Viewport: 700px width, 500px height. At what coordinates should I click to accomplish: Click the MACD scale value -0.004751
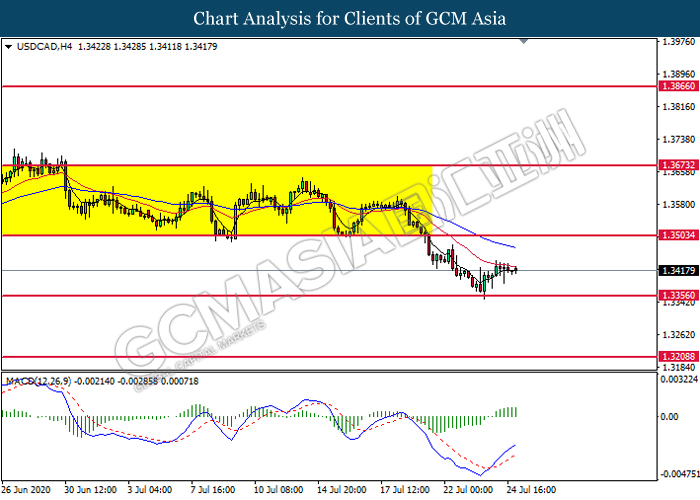pyautogui.click(x=679, y=474)
